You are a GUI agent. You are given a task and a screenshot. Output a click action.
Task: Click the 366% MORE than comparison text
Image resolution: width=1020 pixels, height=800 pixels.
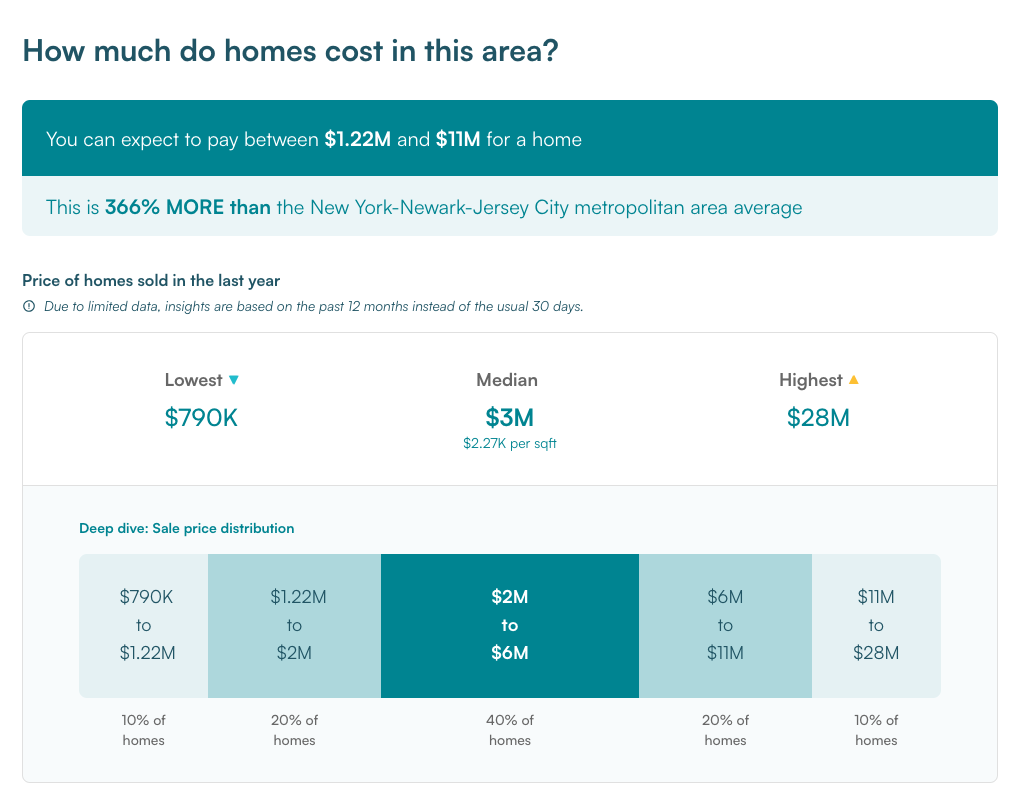pos(188,207)
